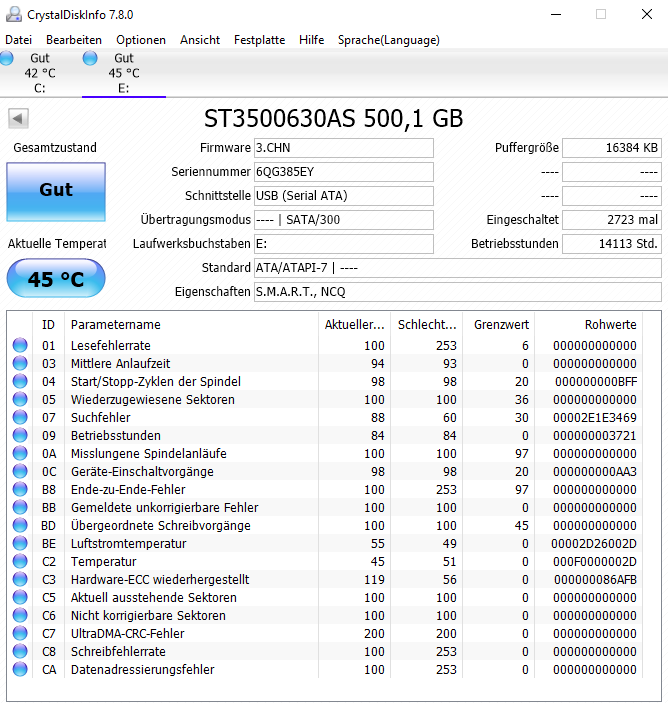Click the ID column header
668x703 pixels.
click(48, 324)
